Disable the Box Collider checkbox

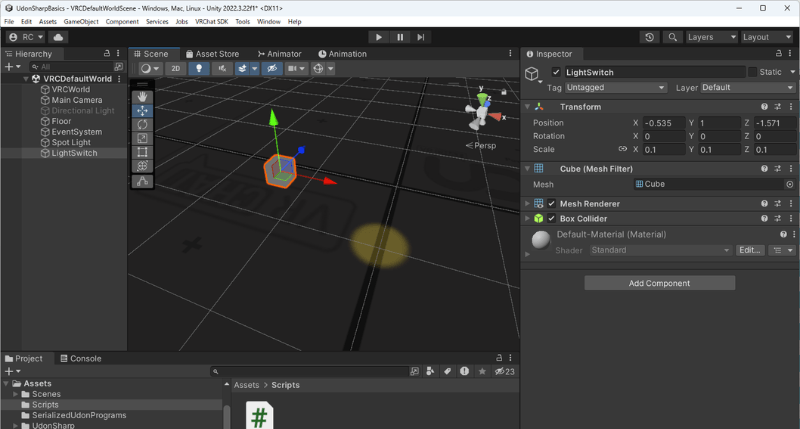[552, 218]
